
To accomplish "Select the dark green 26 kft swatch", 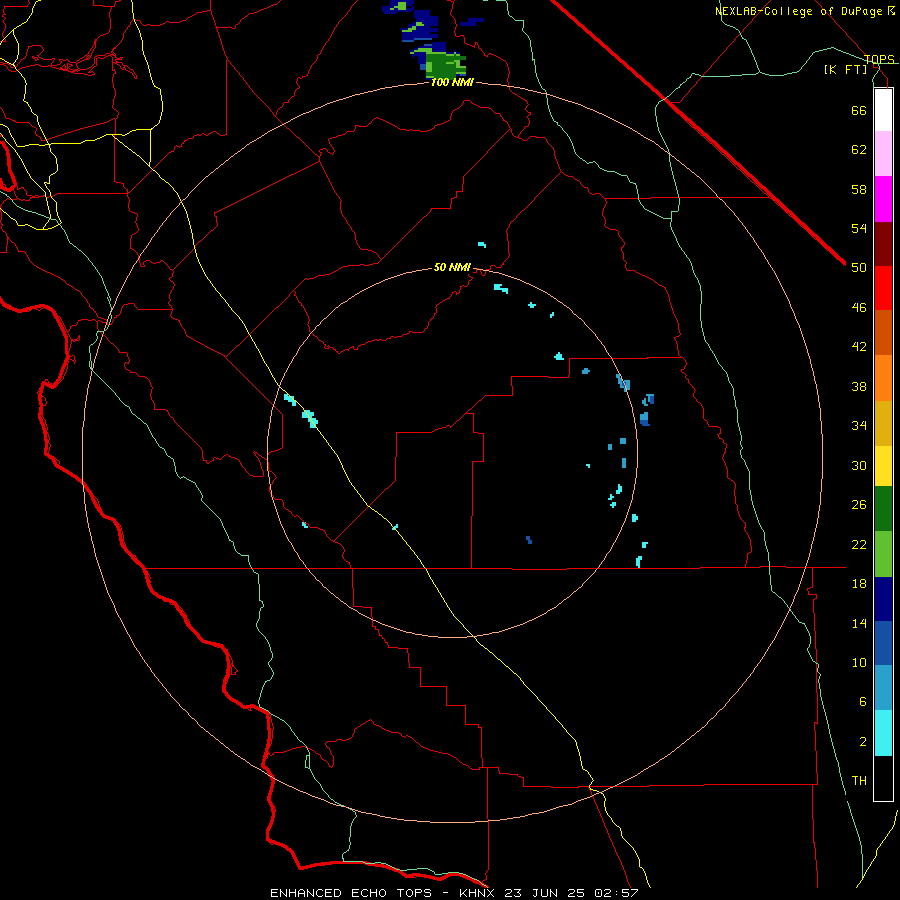I will pos(883,509).
